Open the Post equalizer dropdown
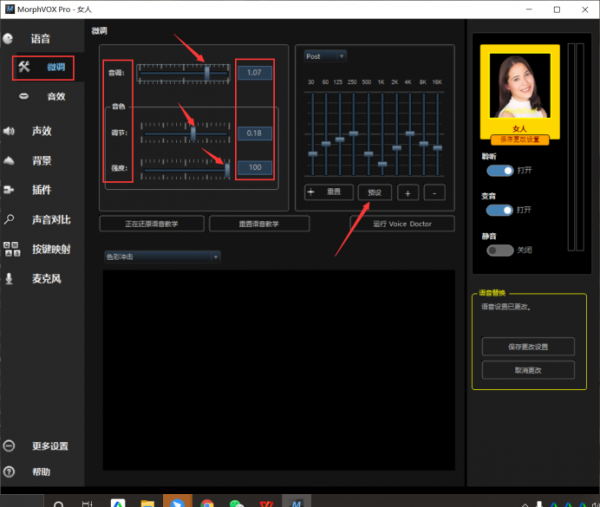The image size is (600, 507). 325,56
